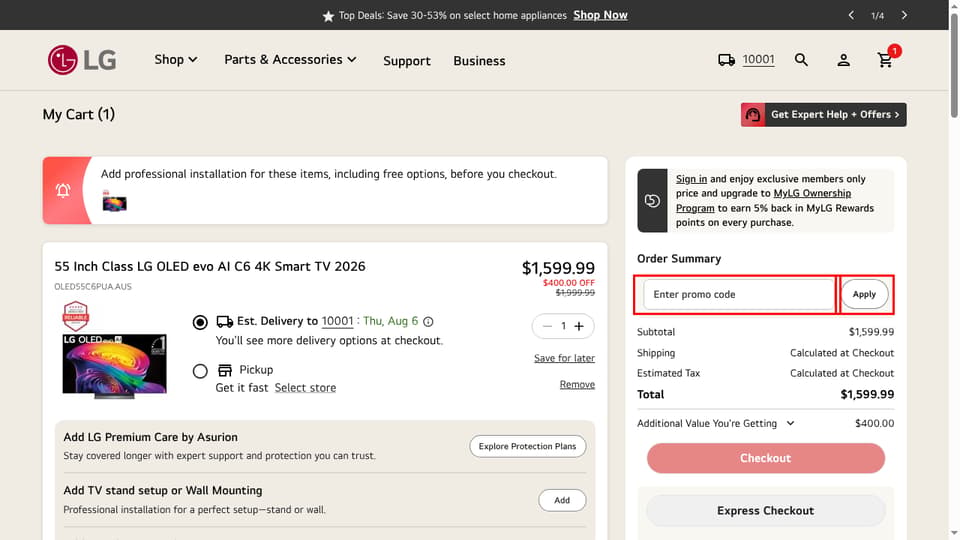
Task: Click the Shop Now link
Action: 600,15
